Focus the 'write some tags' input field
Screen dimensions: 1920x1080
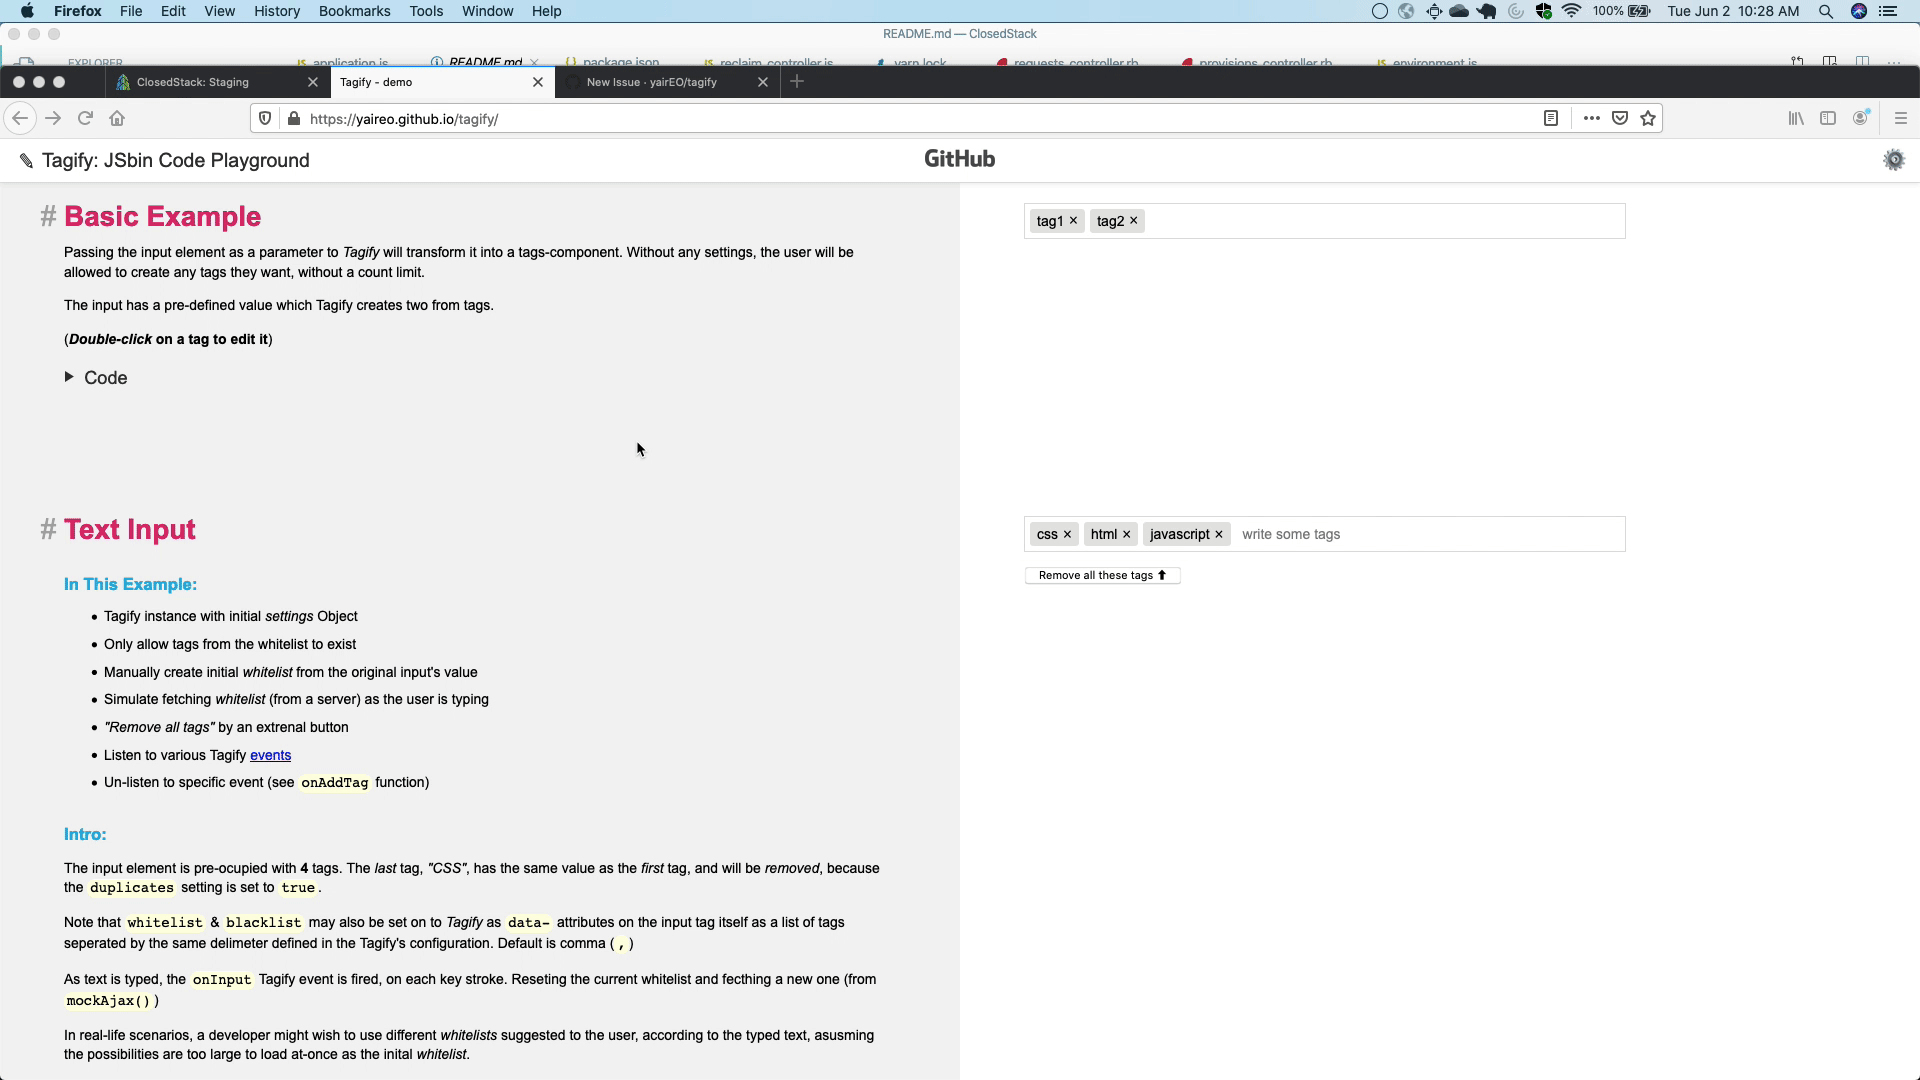pyautogui.click(x=1428, y=534)
